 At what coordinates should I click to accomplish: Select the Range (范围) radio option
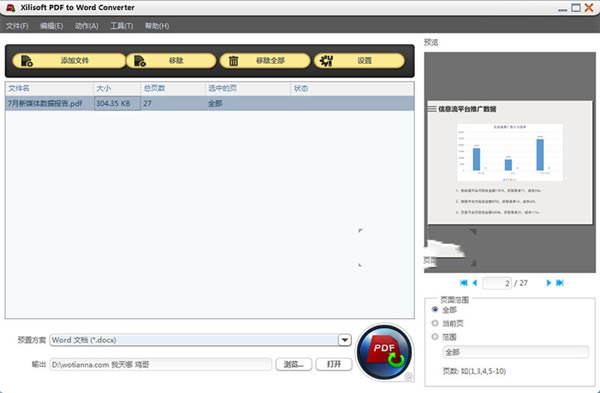tap(435, 337)
